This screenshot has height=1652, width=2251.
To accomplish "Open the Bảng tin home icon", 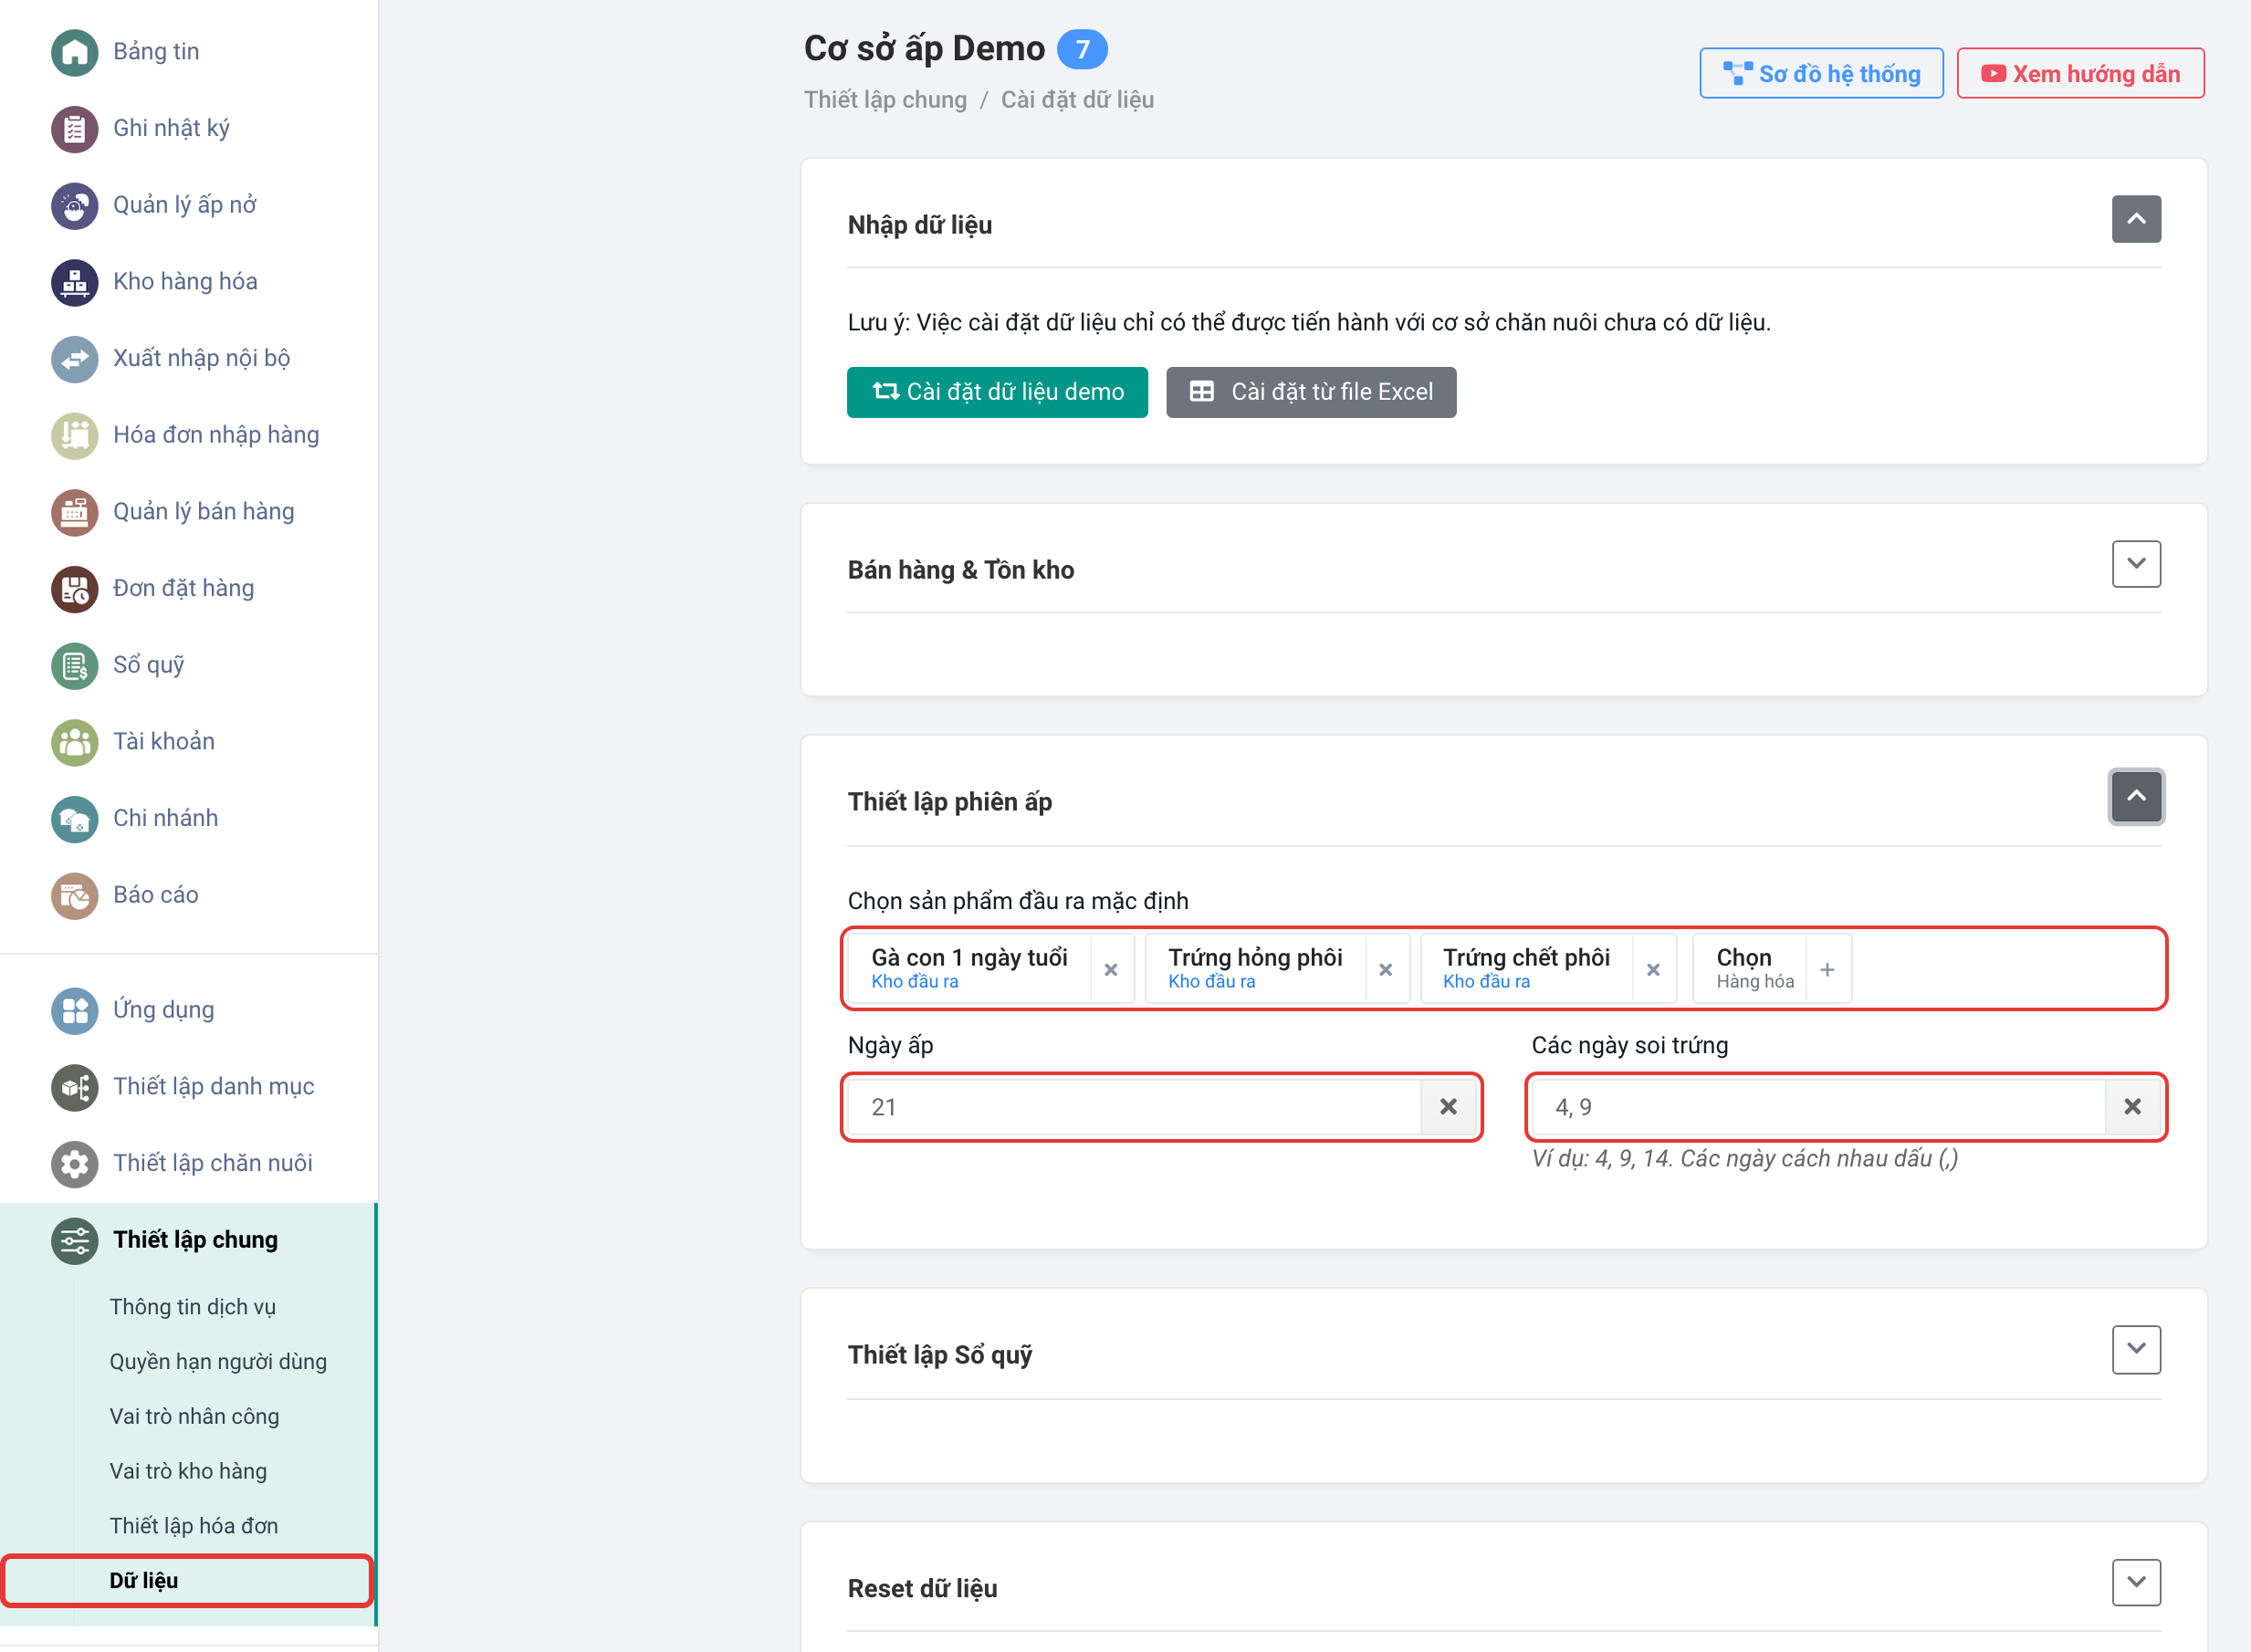I will (74, 52).
